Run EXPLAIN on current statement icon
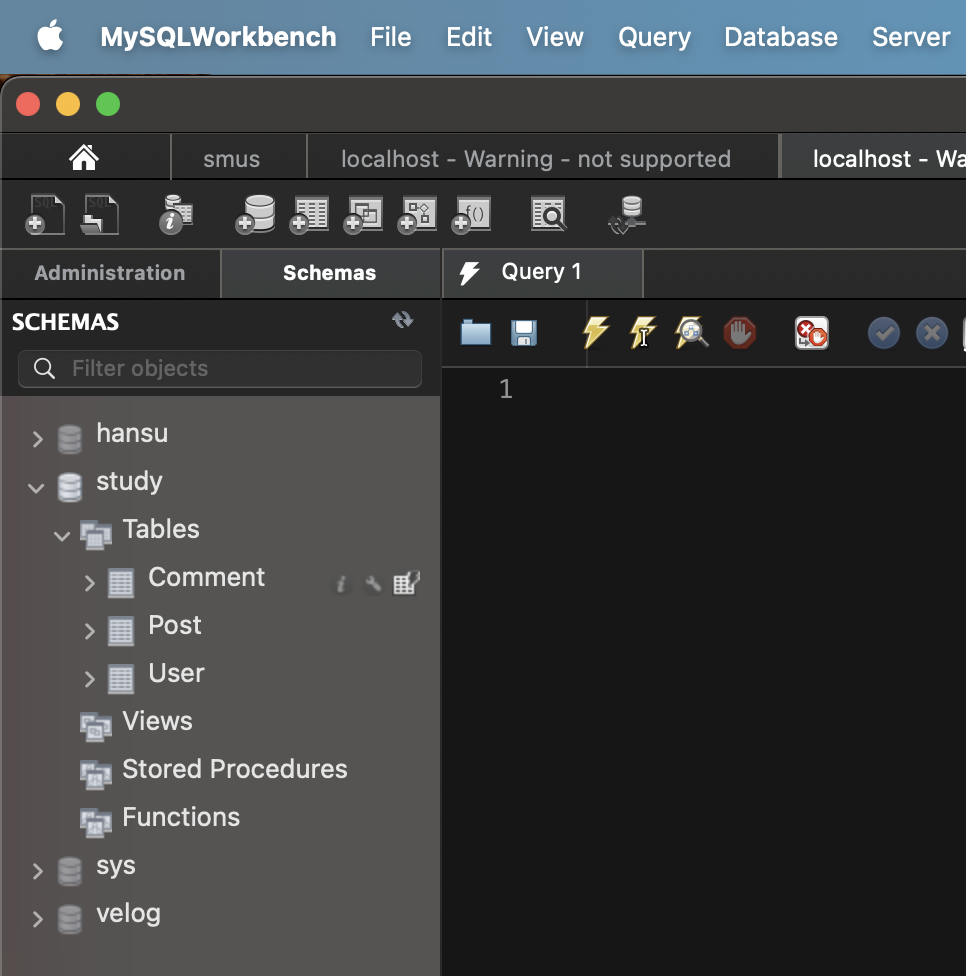This screenshot has width=966, height=976. click(x=691, y=332)
